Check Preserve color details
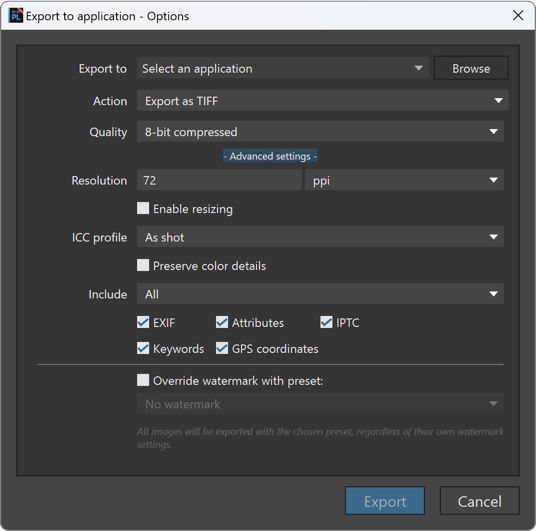 (x=143, y=265)
